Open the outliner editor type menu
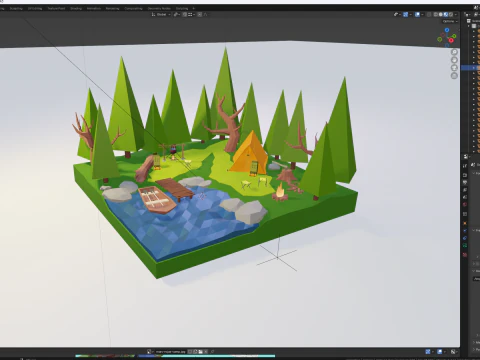 [467, 14]
